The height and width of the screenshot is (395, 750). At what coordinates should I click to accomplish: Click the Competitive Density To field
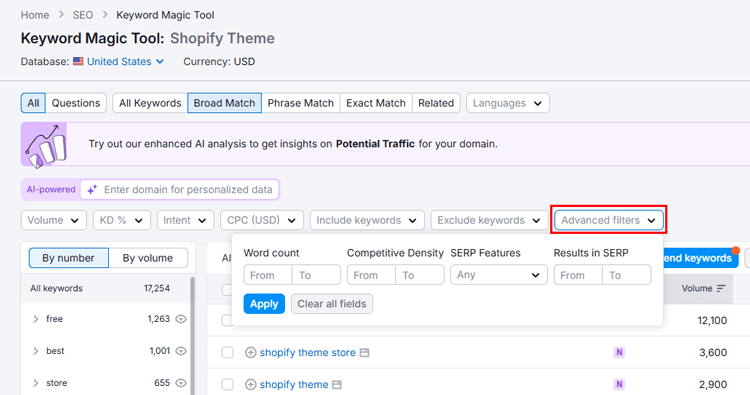[x=420, y=275]
